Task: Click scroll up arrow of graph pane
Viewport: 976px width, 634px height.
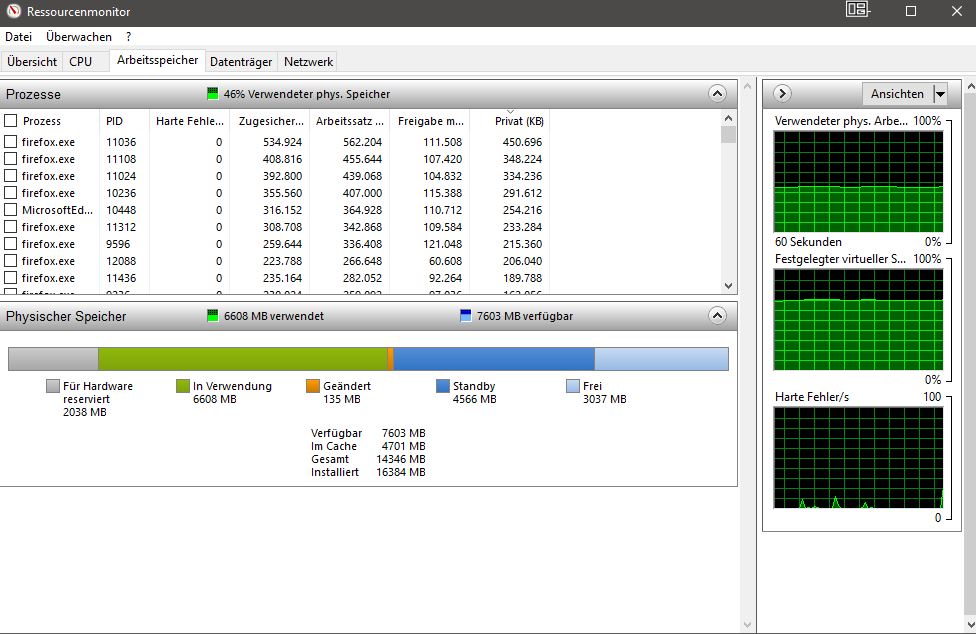Action: tap(970, 85)
